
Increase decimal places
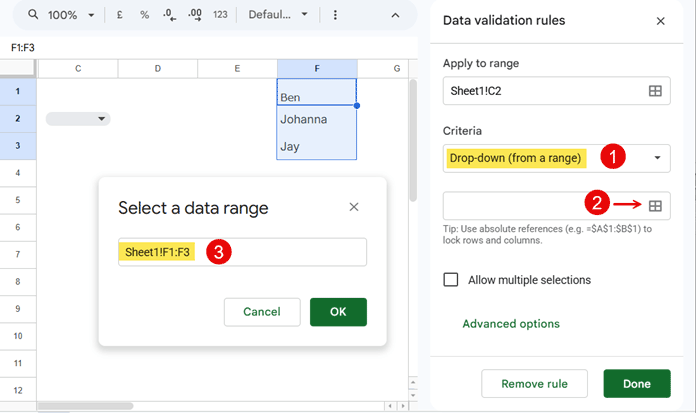coord(195,15)
